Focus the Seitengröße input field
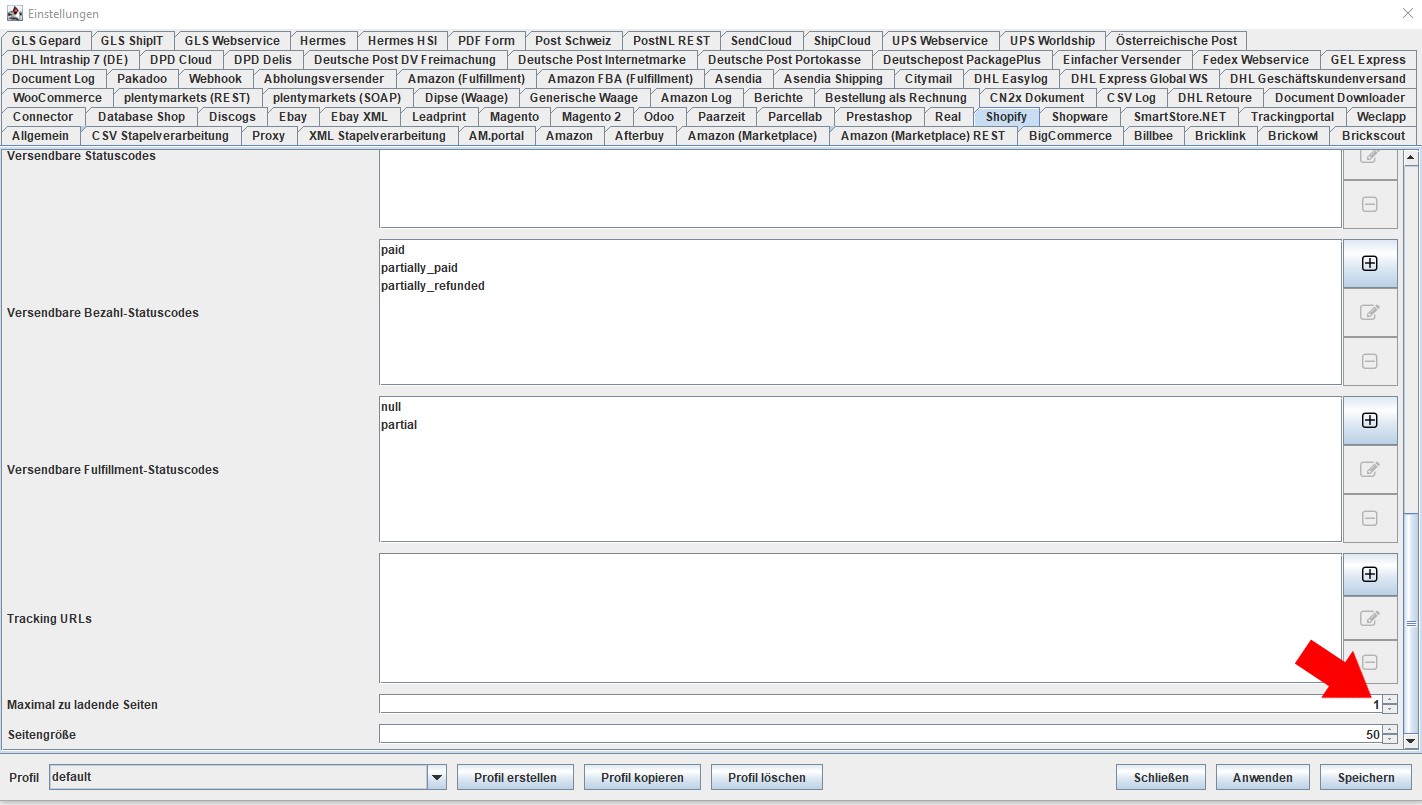 click(881, 734)
